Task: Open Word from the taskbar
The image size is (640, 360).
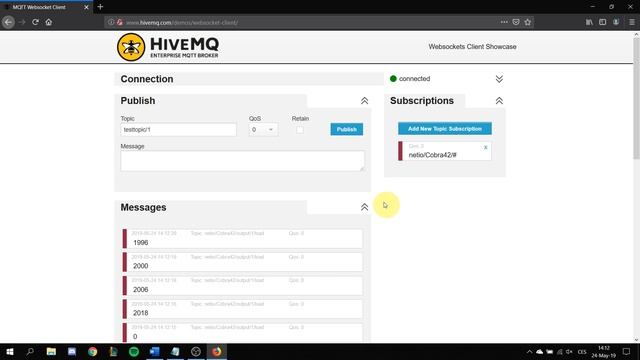Action: tap(155, 351)
